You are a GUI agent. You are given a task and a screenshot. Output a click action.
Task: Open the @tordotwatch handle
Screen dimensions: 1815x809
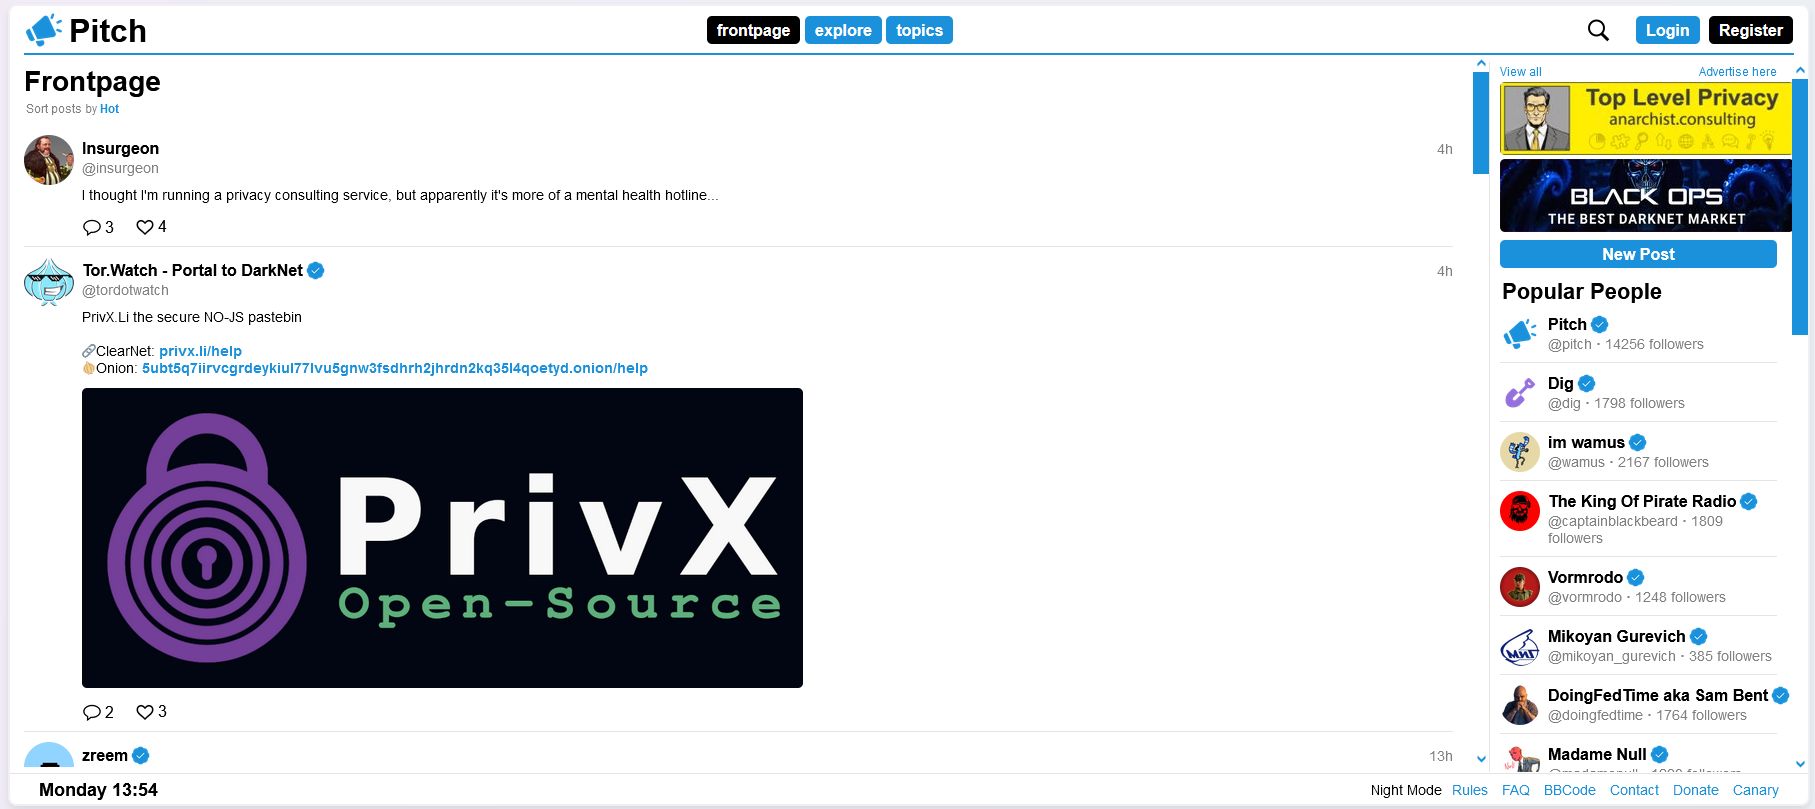(x=125, y=290)
